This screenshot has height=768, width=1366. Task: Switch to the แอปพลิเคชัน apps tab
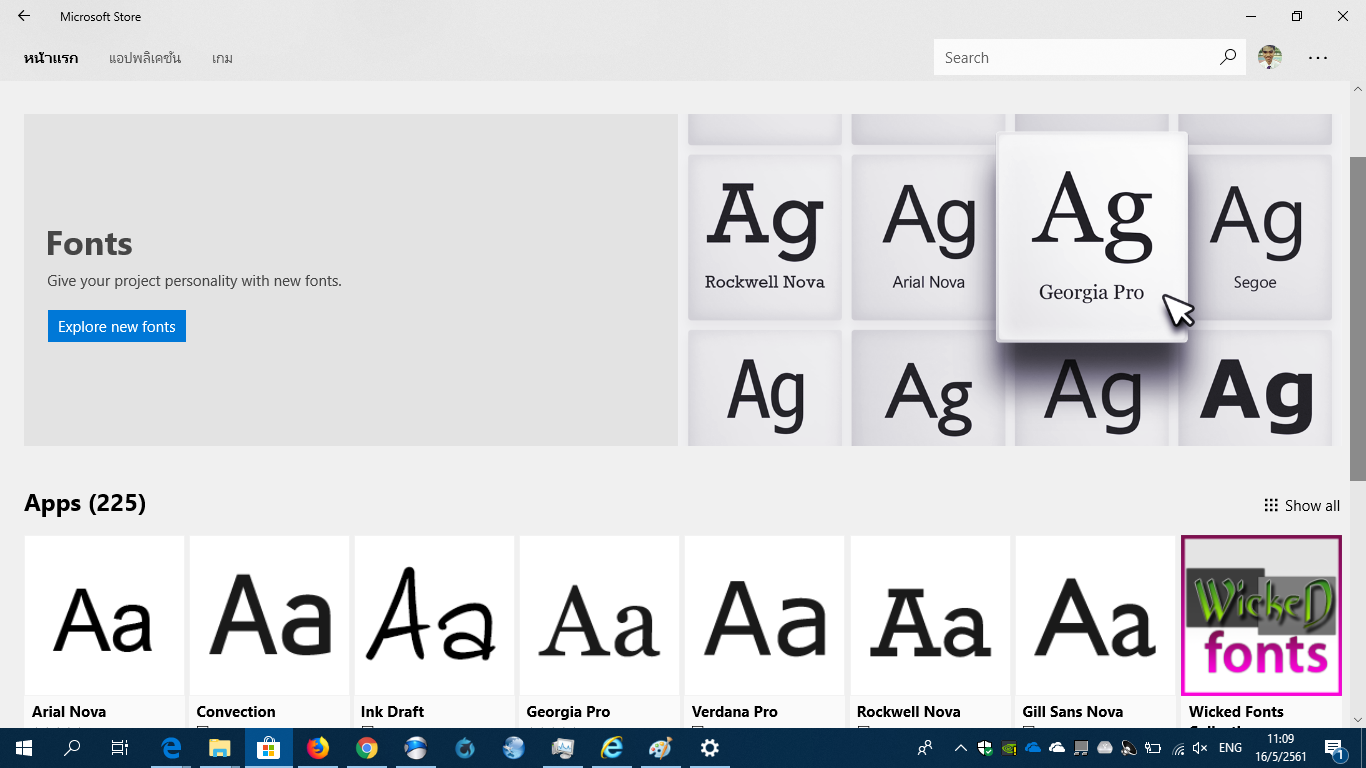pyautogui.click(x=145, y=58)
